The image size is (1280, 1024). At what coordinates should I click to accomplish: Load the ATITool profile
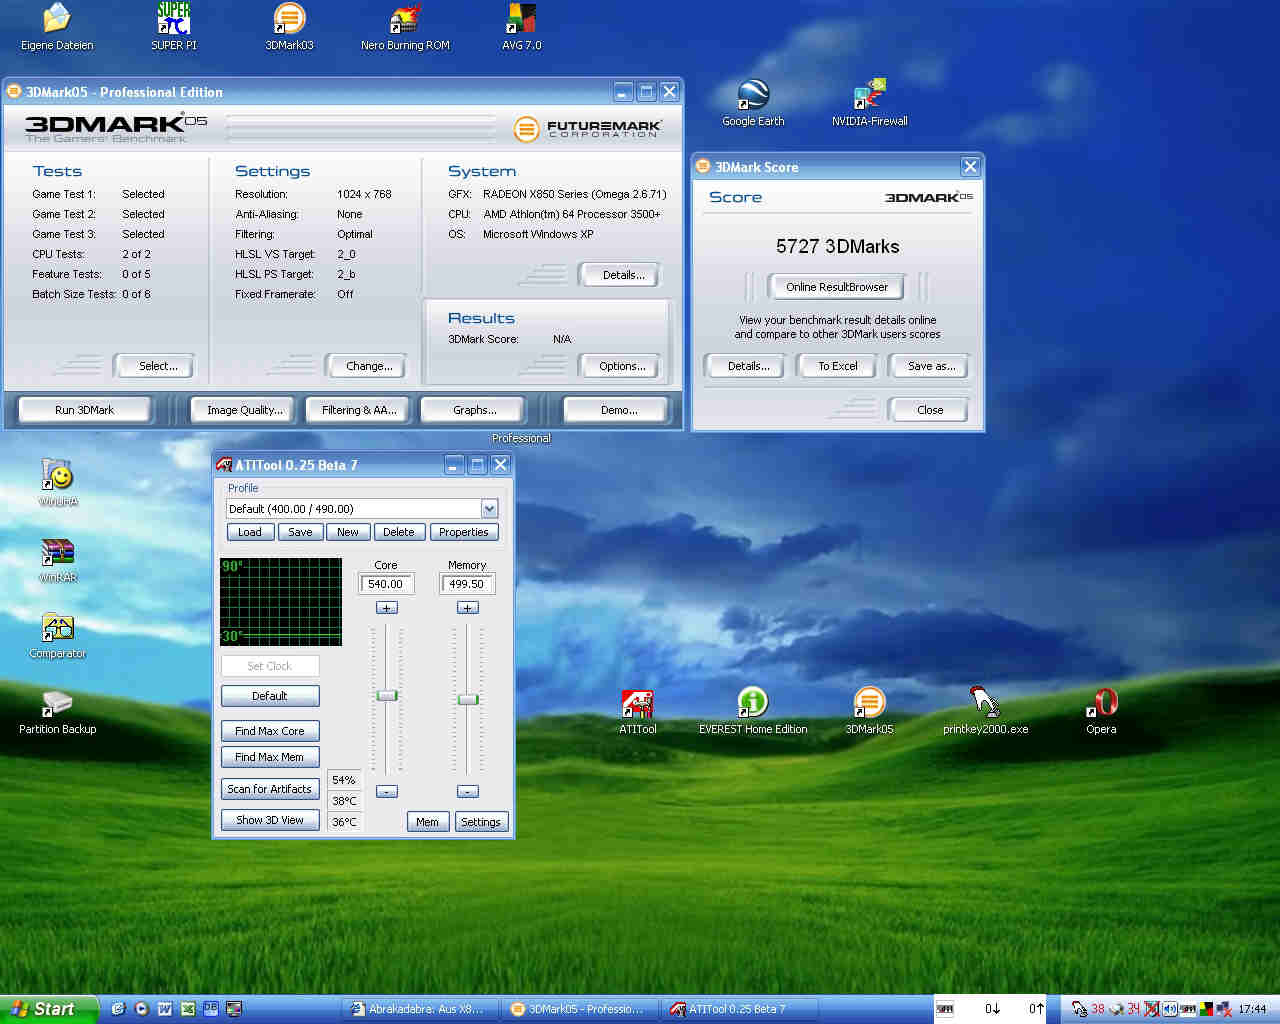[x=250, y=532]
